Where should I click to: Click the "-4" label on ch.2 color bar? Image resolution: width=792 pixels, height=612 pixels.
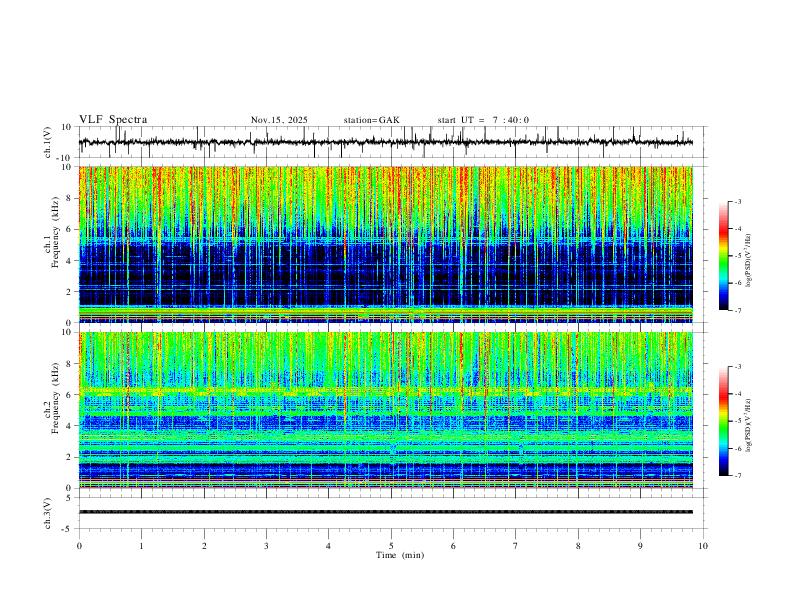737,394
